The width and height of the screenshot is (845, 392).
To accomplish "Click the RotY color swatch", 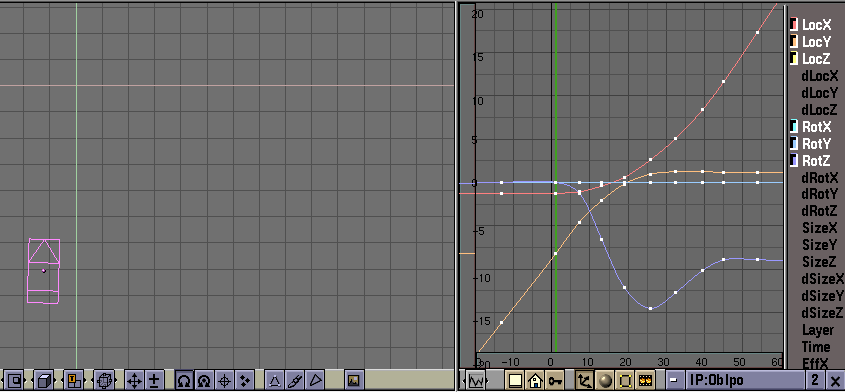I will [x=794, y=143].
